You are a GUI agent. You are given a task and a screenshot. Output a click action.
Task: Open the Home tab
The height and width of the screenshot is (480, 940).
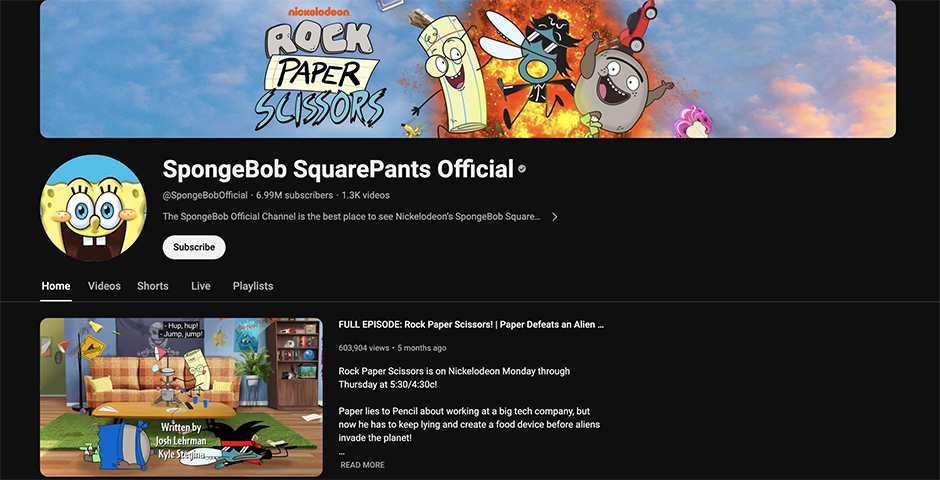click(x=56, y=286)
